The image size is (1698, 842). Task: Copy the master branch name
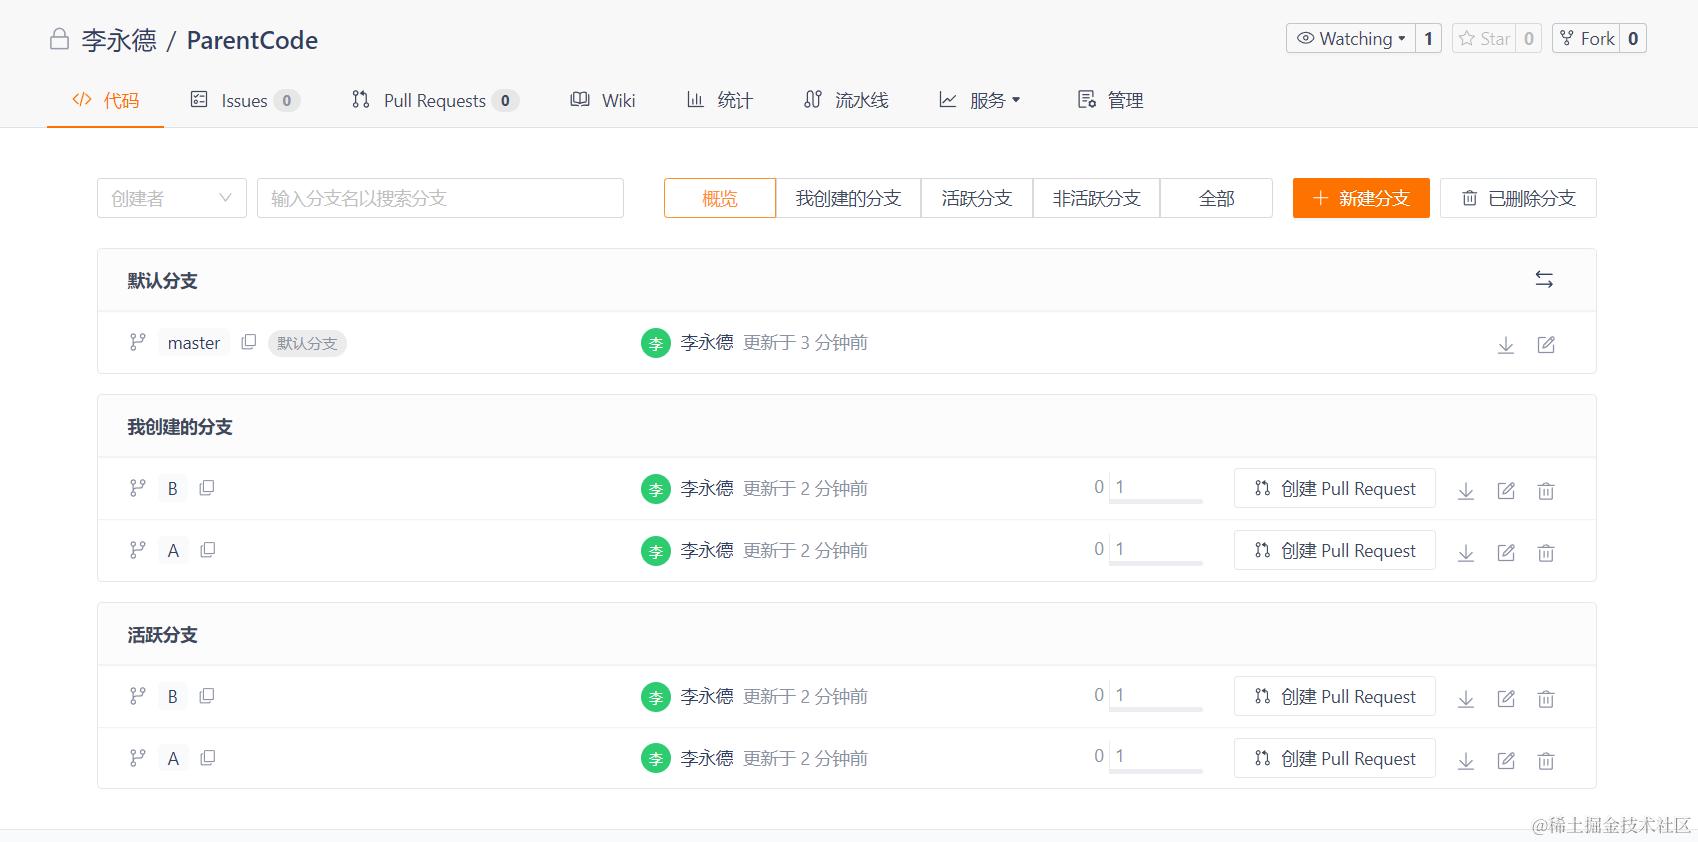pyautogui.click(x=249, y=342)
